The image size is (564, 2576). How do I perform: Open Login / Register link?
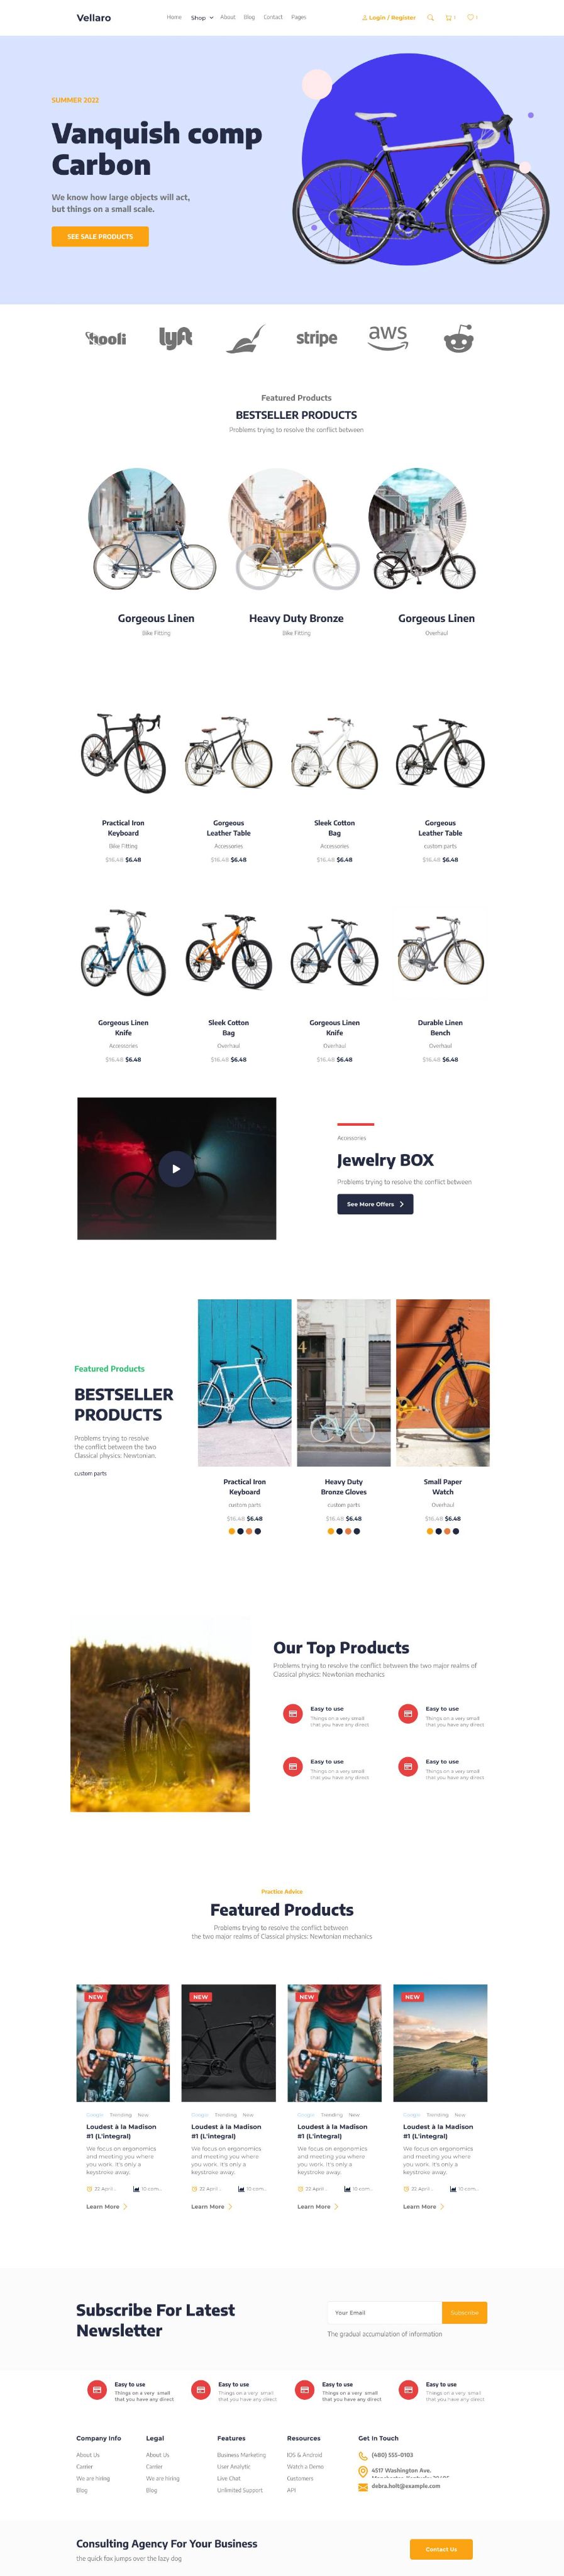(388, 17)
